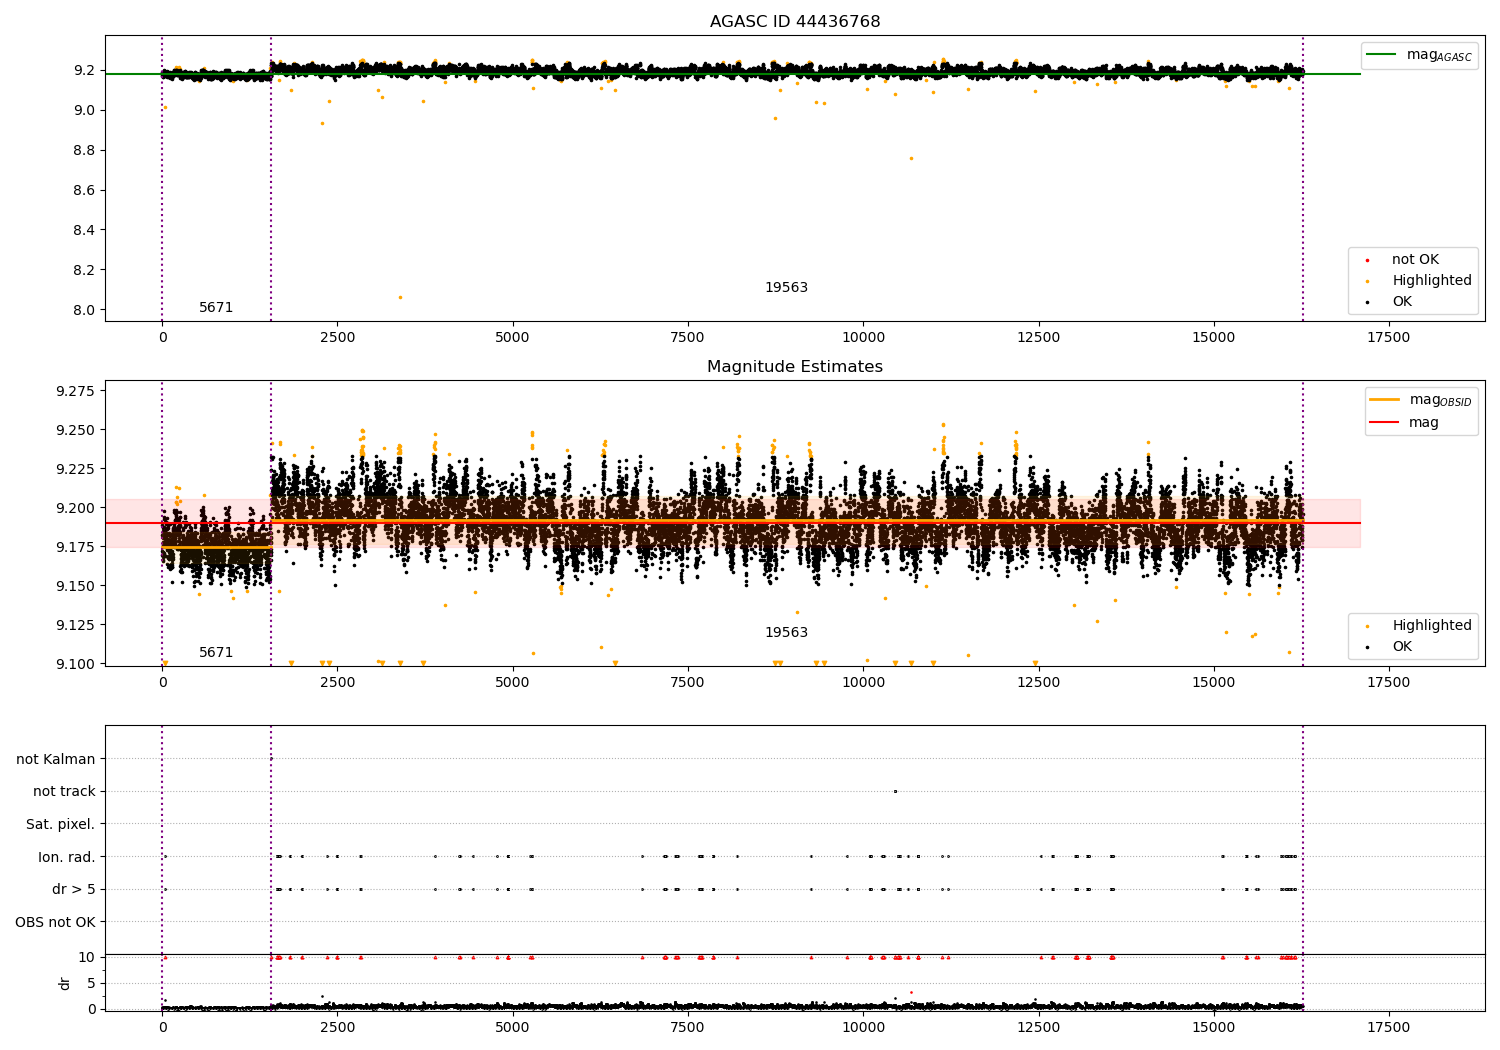Viewport: 1500px width, 1050px height.
Task: Select 'Highlighted' legend entry in top plot
Action: 1431,281
